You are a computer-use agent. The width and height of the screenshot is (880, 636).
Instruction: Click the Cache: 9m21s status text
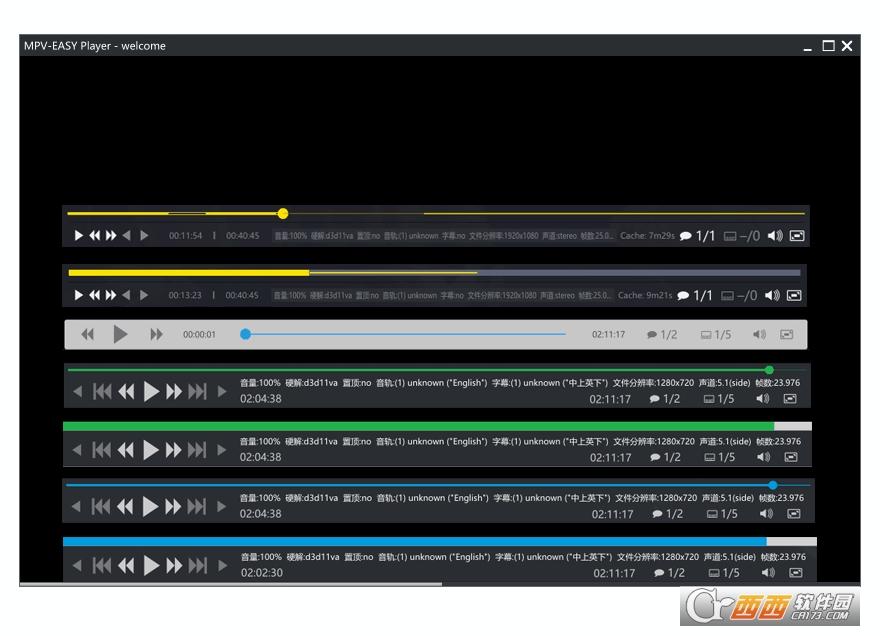click(645, 295)
